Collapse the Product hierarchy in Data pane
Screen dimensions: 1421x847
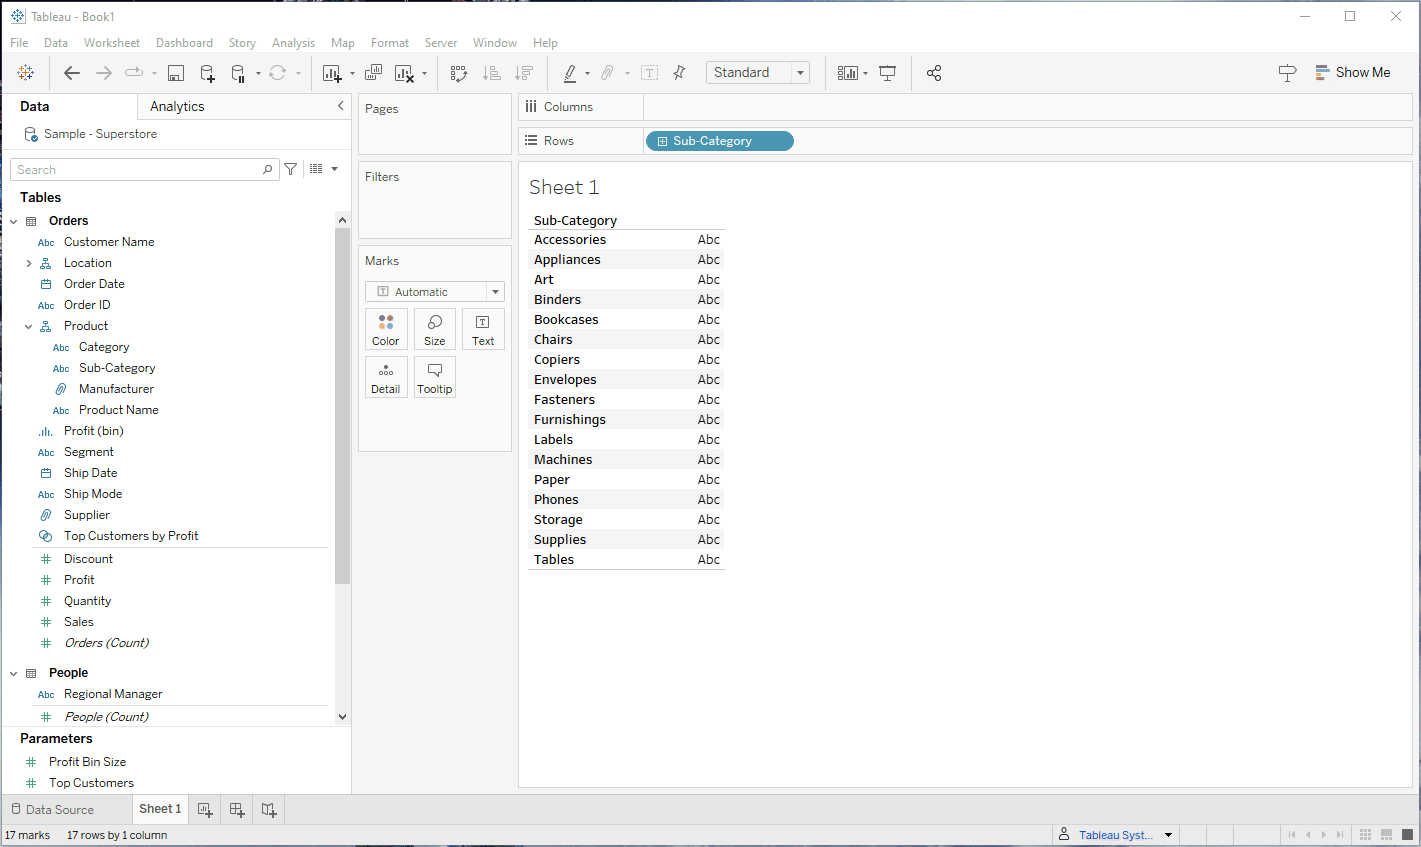coord(29,327)
